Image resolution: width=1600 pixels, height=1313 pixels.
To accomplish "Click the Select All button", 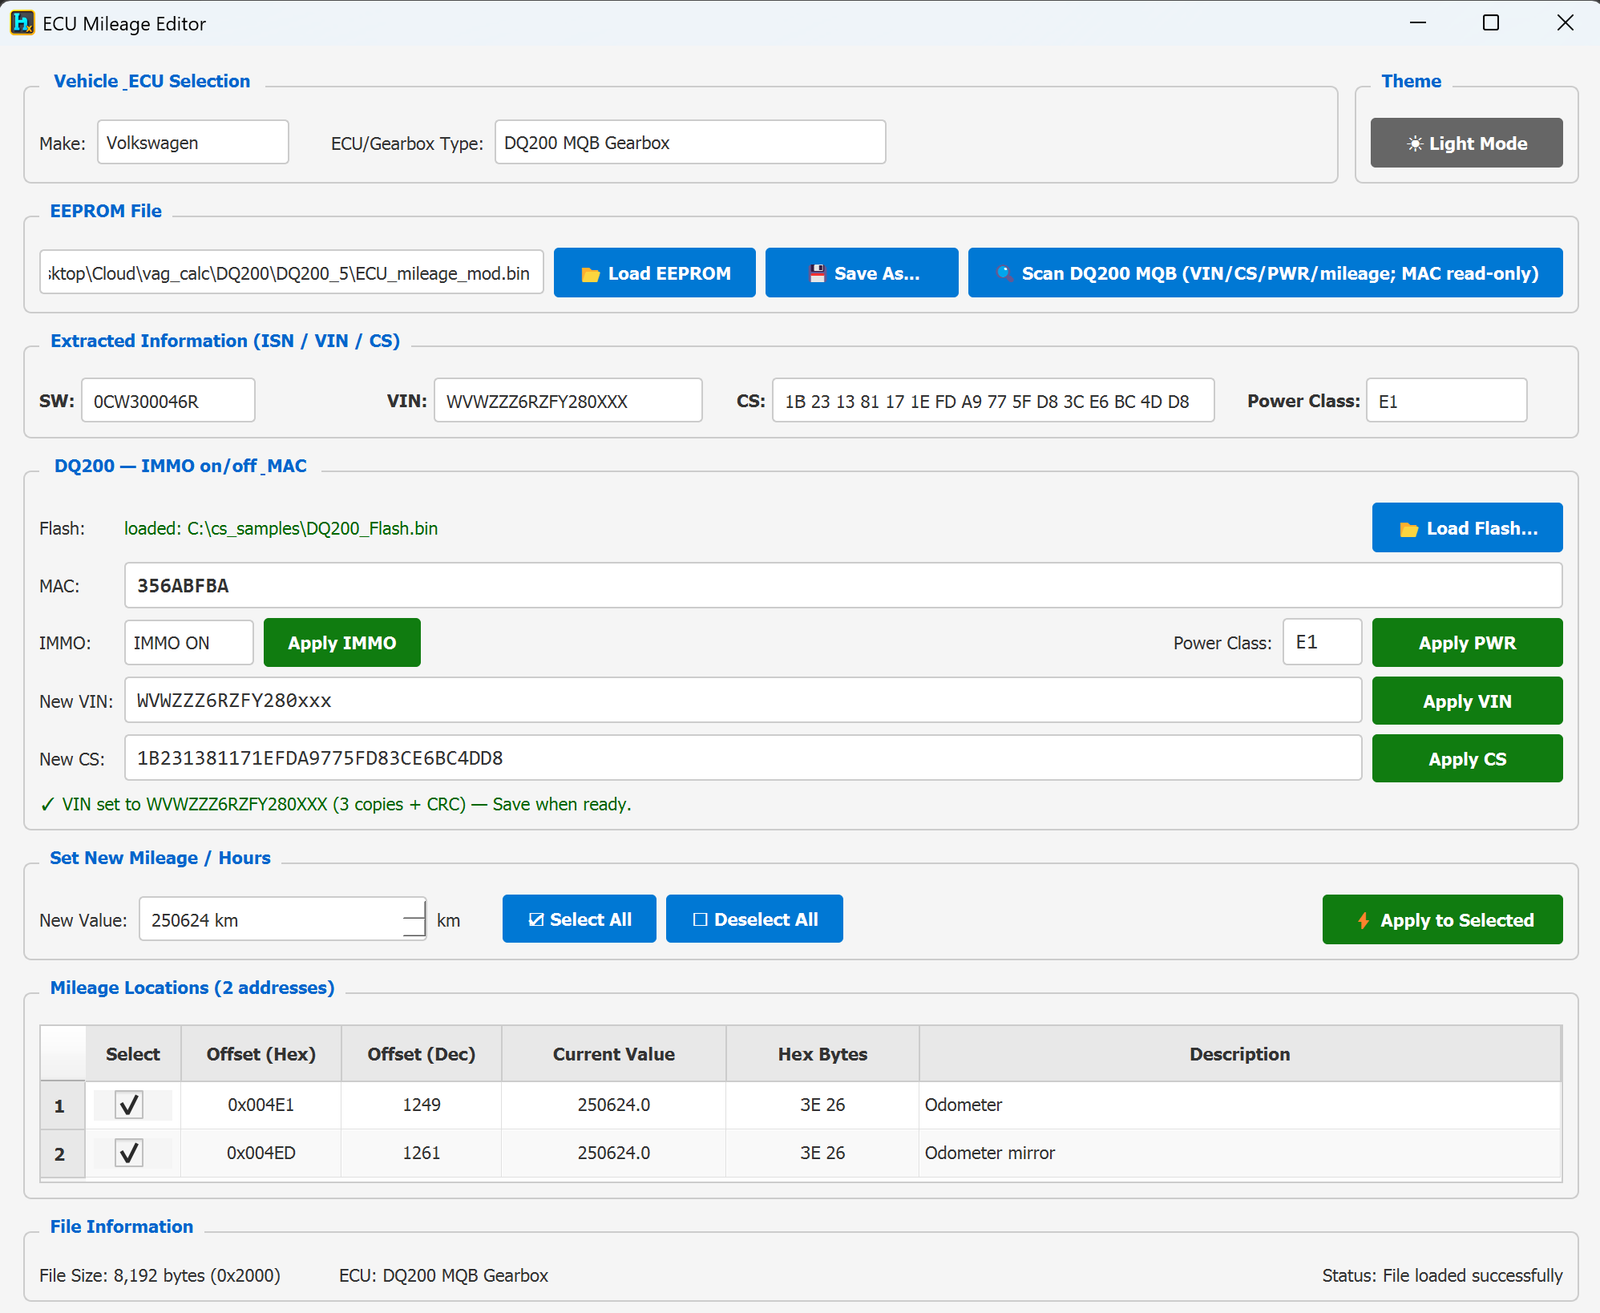I will point(579,919).
